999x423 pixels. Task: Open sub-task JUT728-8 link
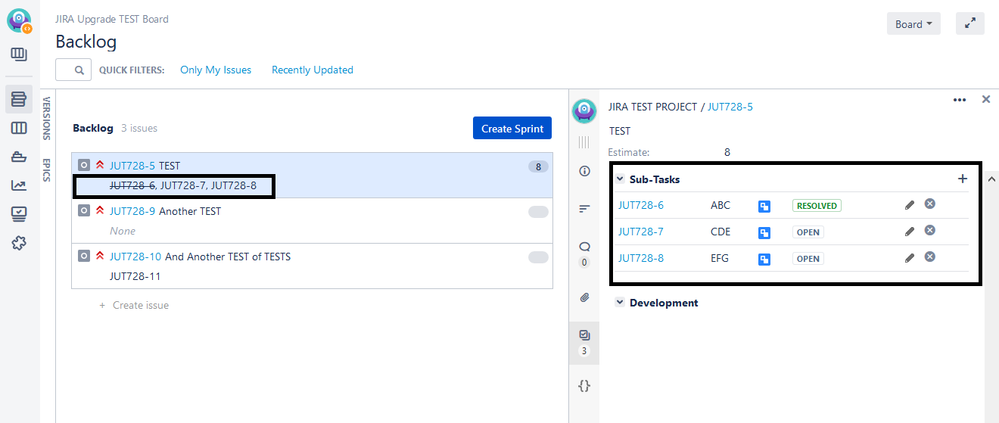tap(641, 258)
